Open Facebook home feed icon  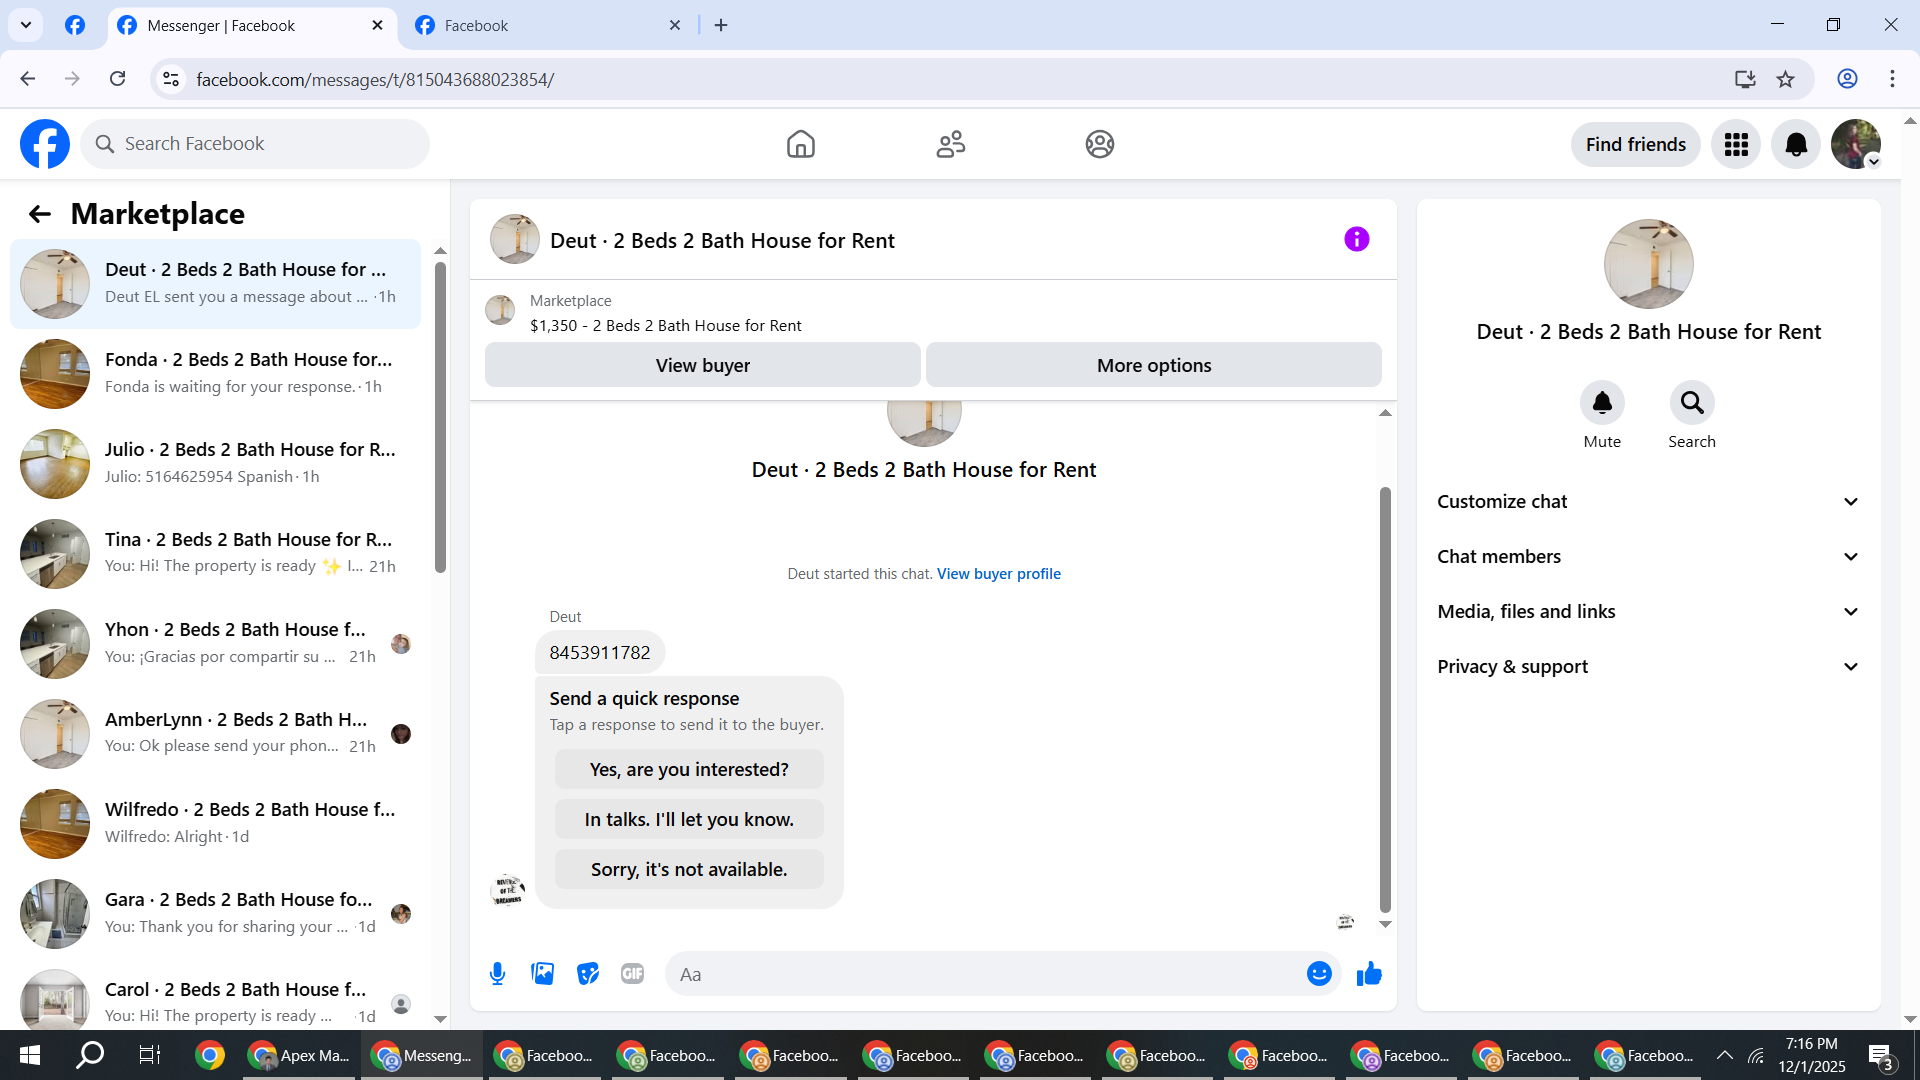point(800,144)
